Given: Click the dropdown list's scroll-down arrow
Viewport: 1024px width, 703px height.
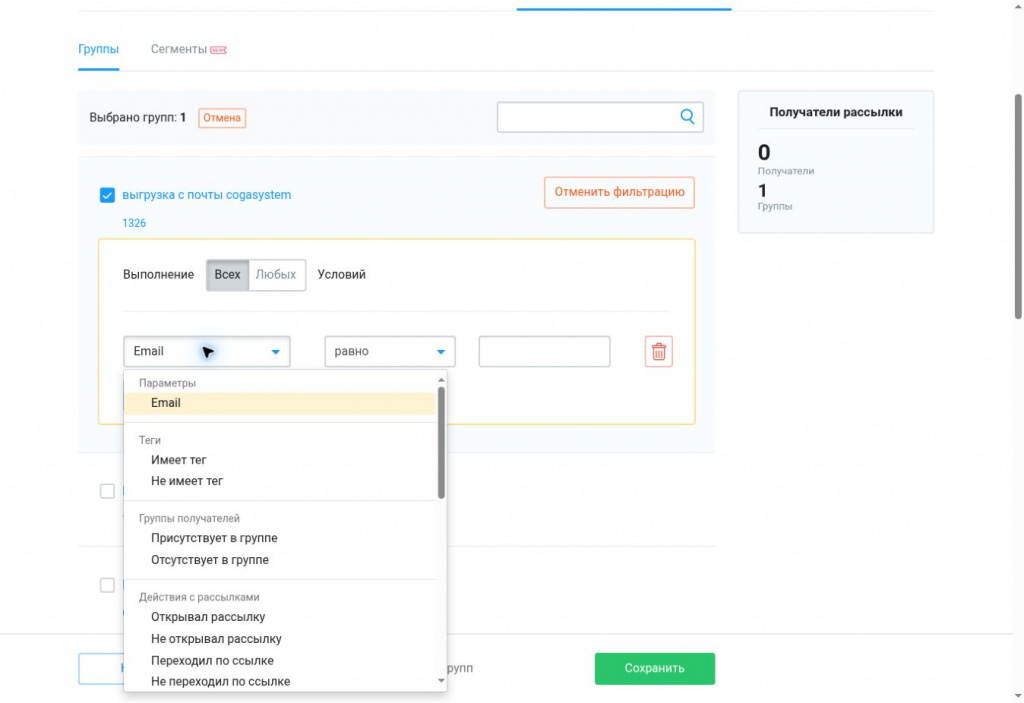Looking at the screenshot, I should pos(441,681).
